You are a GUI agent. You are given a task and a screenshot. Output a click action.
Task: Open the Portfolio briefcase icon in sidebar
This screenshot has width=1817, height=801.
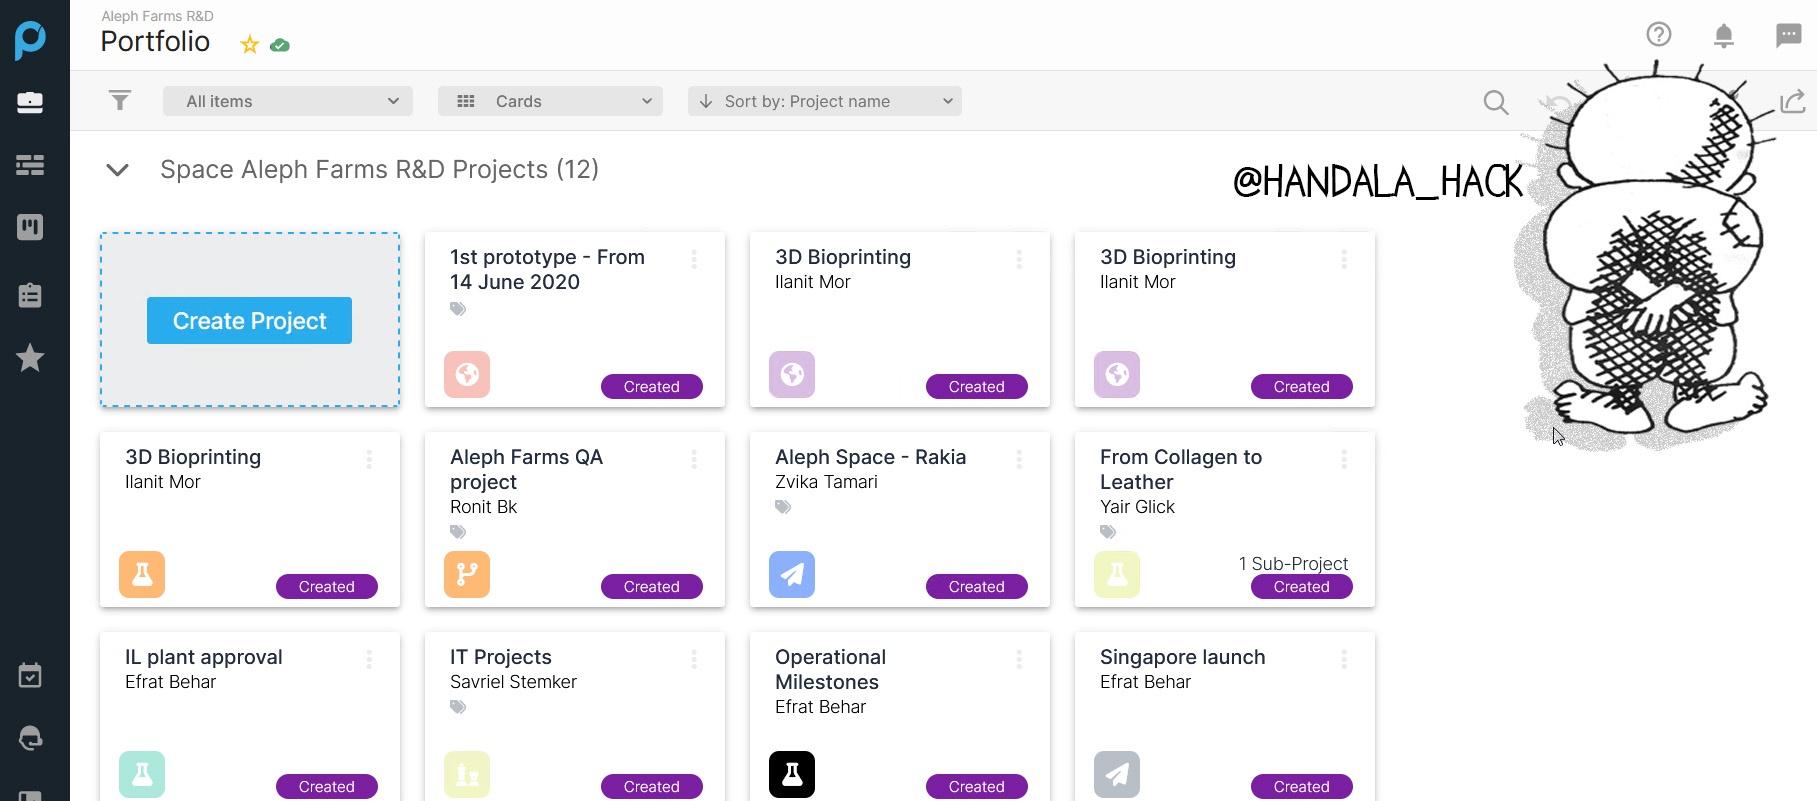coord(30,102)
